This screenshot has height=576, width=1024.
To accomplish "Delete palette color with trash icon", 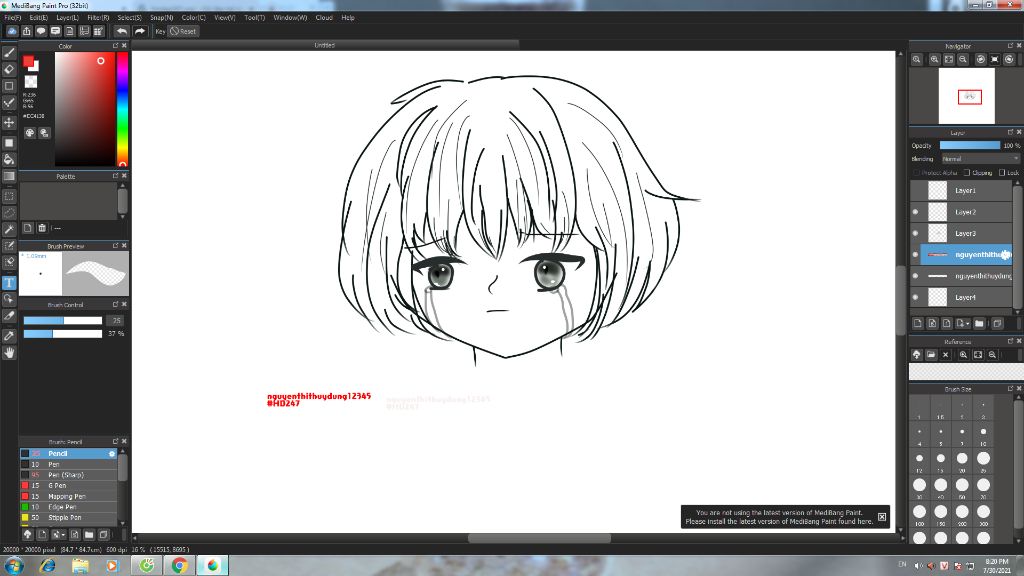I will coord(42,228).
